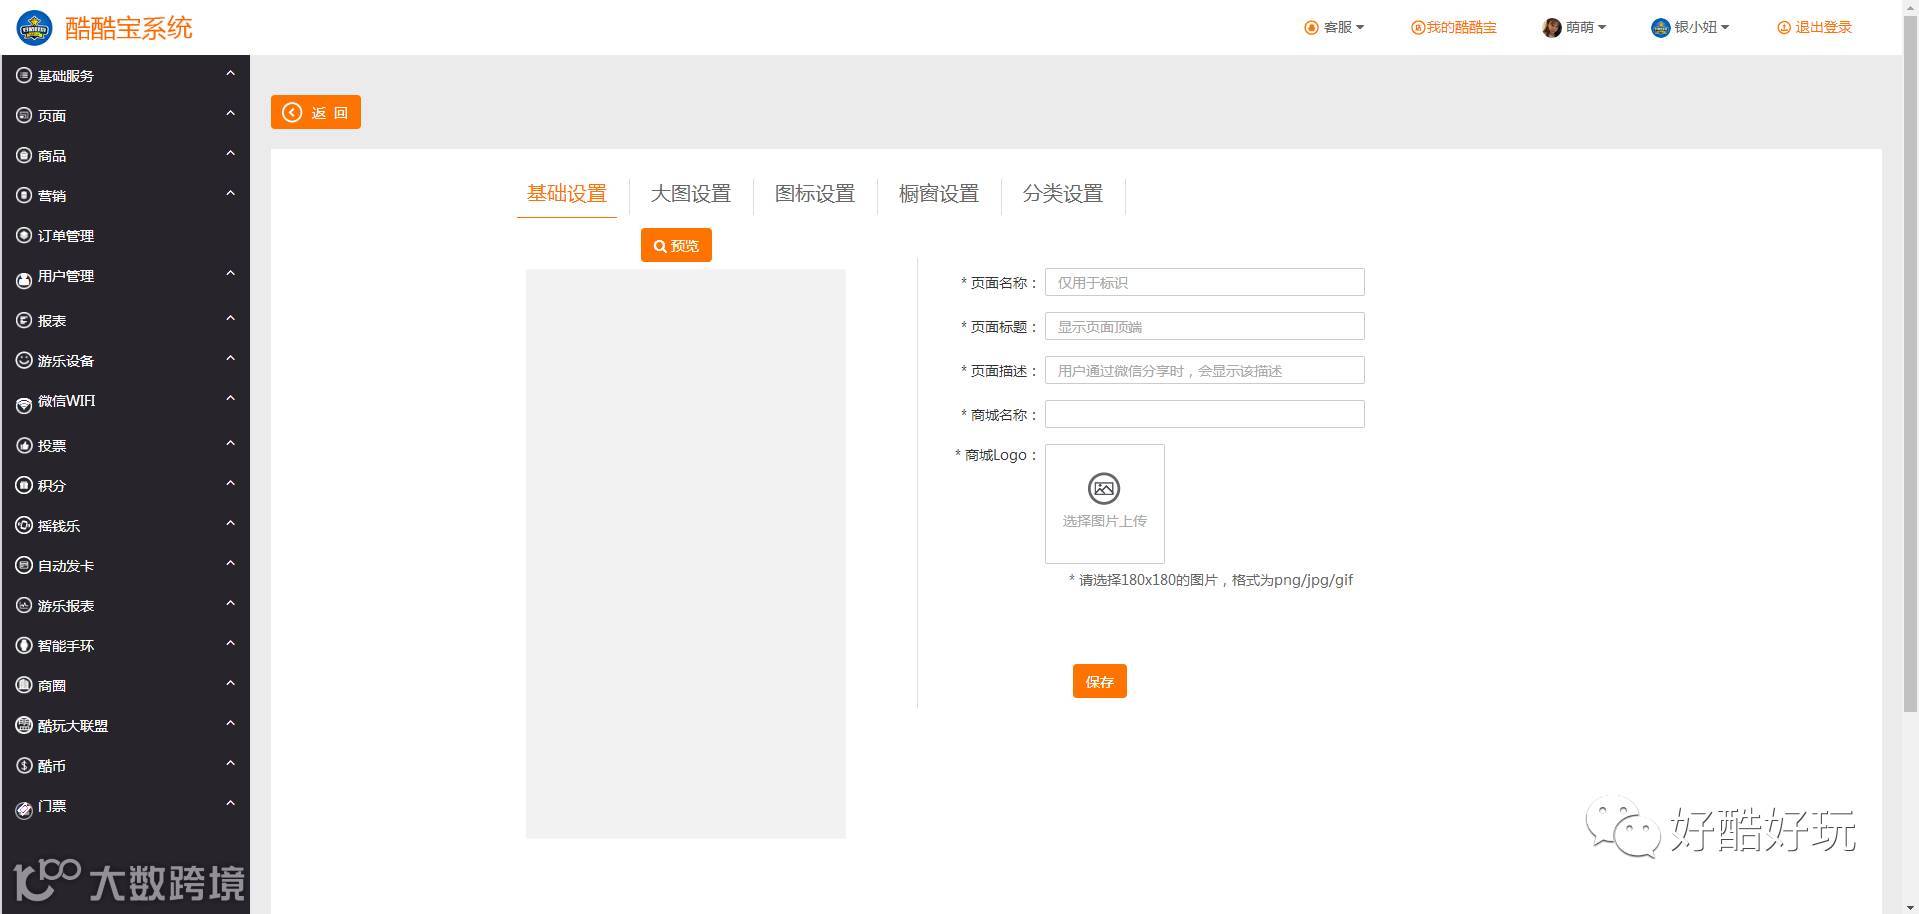
Task: Click the 酷玩大联盟 menu label
Action: tap(73, 726)
